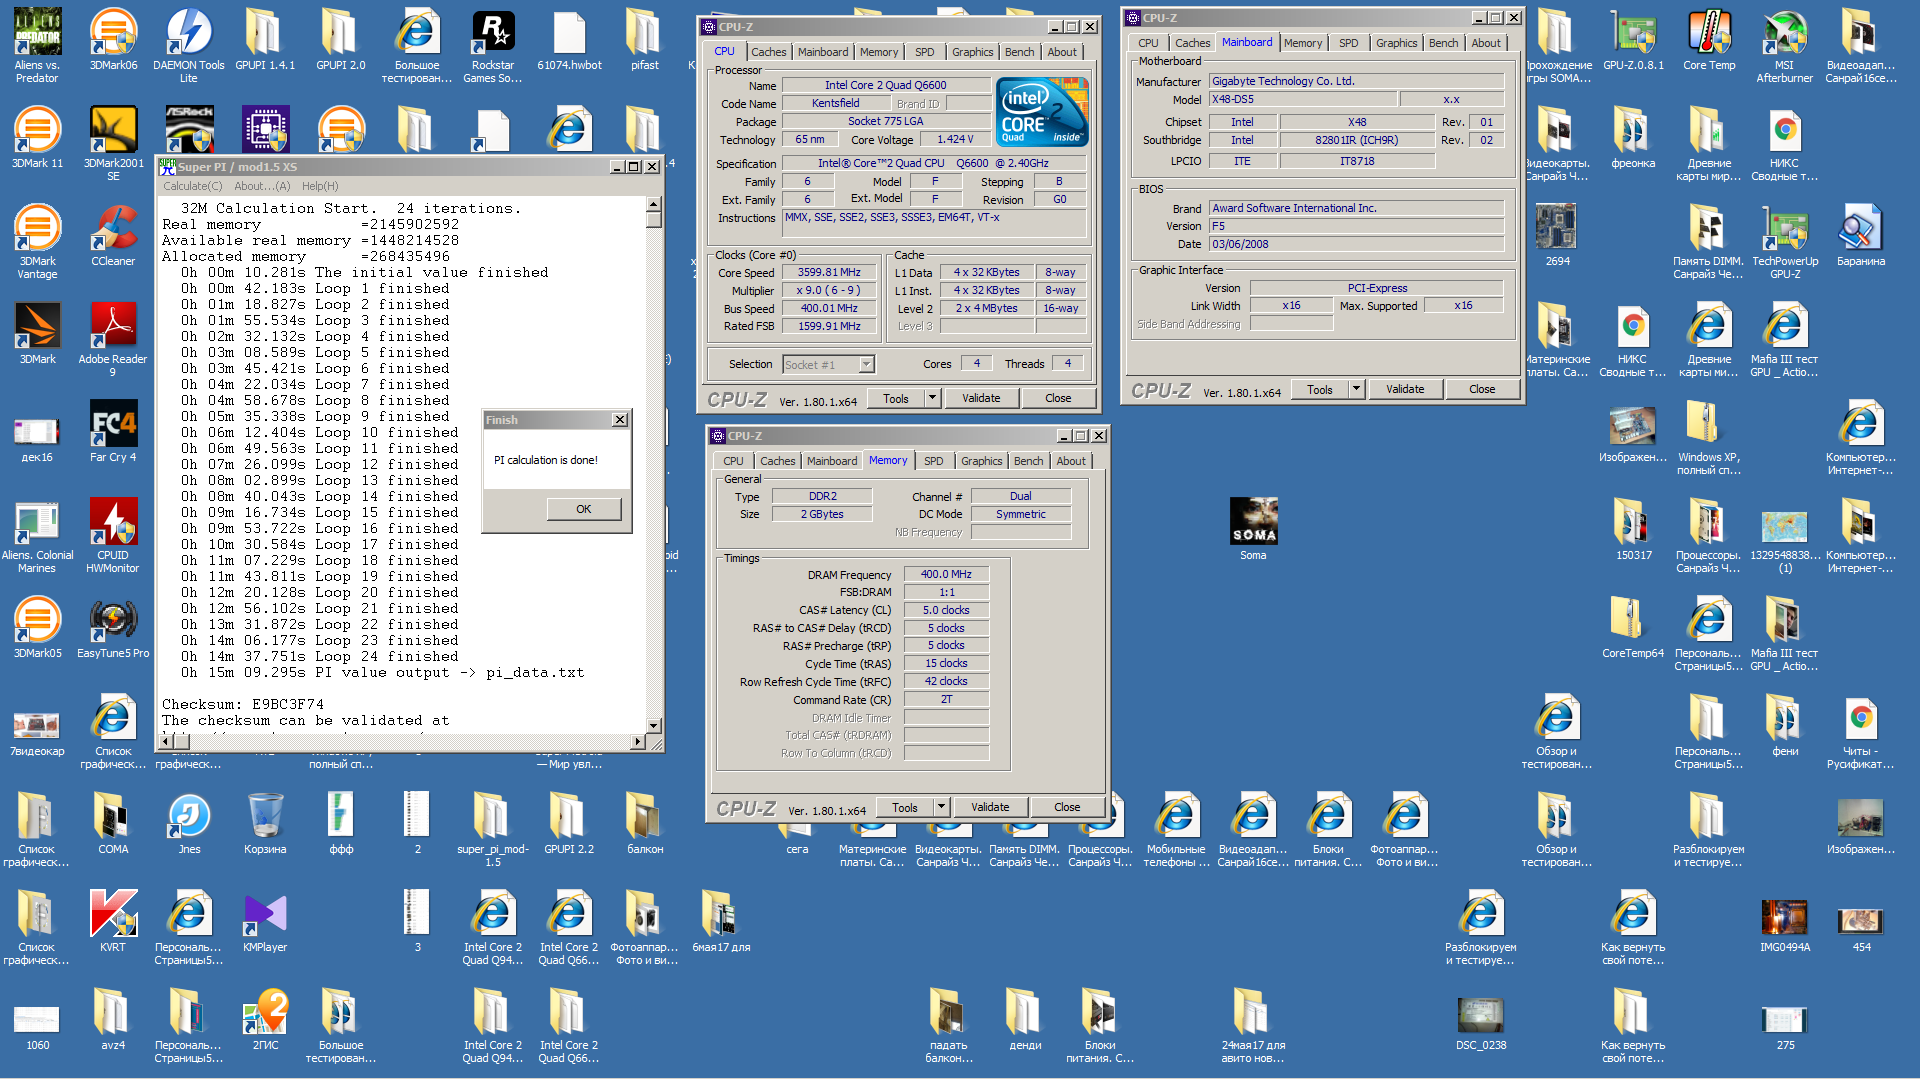Screen dimensions: 1920x1080
Task: Open About tab in CPU-Z Mainboard window
Action: [x=1485, y=43]
